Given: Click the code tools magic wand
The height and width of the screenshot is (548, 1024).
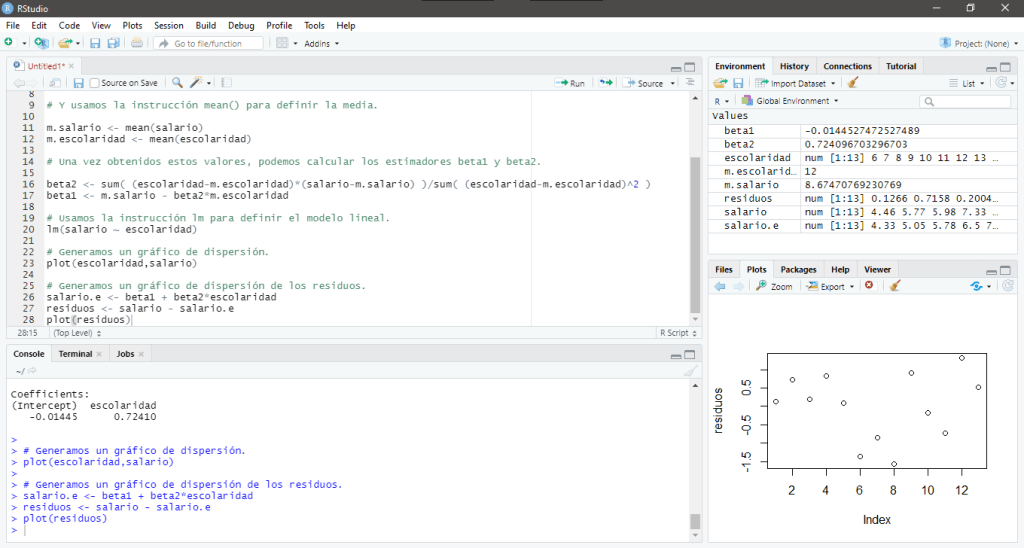Looking at the screenshot, I should [198, 83].
